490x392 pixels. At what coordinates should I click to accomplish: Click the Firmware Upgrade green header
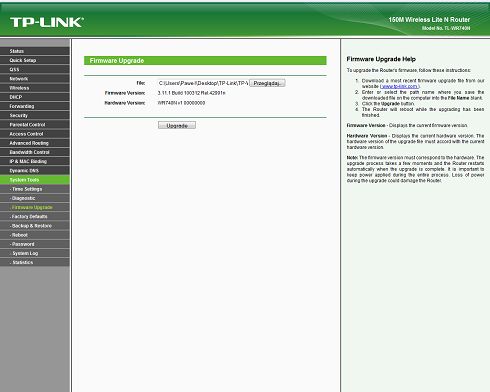tap(205, 61)
